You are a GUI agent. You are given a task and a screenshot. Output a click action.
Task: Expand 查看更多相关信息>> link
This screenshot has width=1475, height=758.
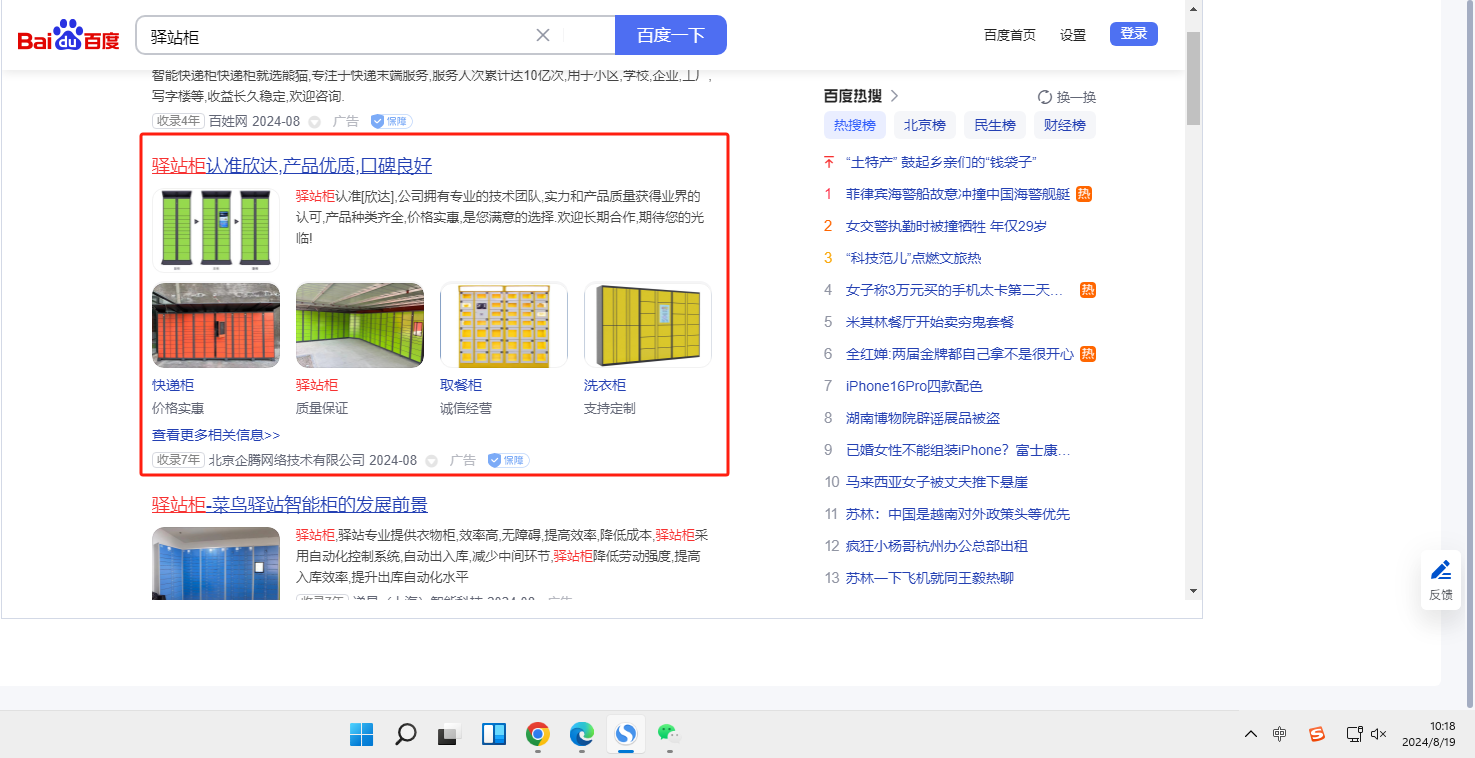tap(216, 435)
